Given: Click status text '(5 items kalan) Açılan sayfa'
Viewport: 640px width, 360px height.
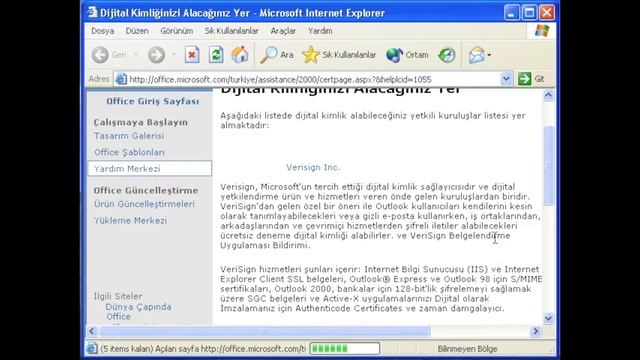Looking at the screenshot, I should (x=150, y=349).
